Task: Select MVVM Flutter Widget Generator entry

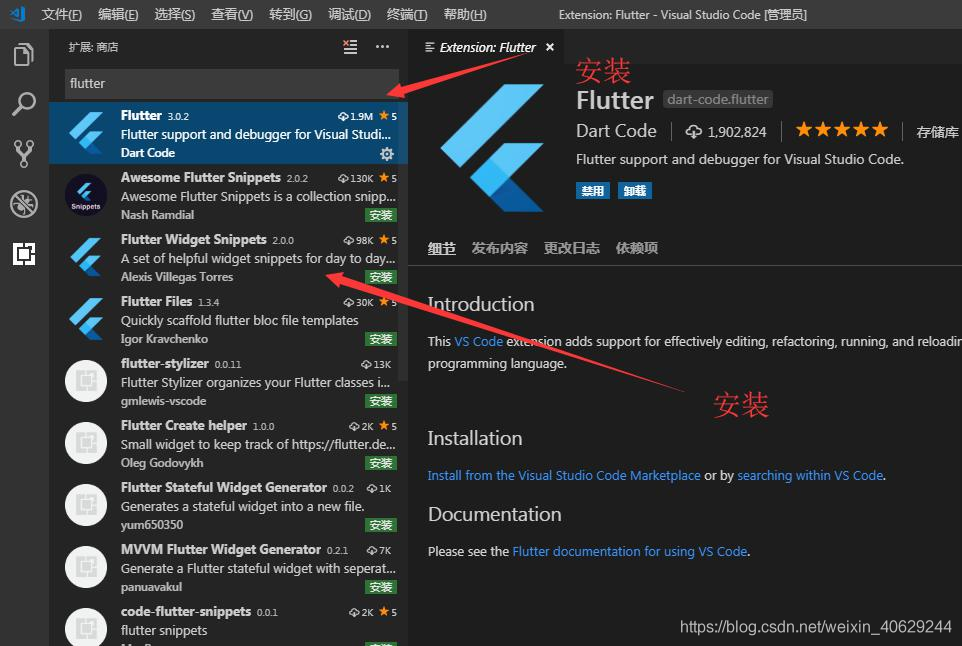Action: tap(228, 567)
